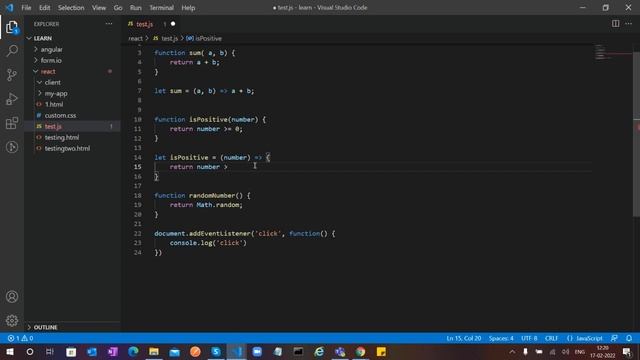Image resolution: width=640 pixels, height=360 pixels.
Task: Open the Edit menu
Action: [x=44, y=8]
